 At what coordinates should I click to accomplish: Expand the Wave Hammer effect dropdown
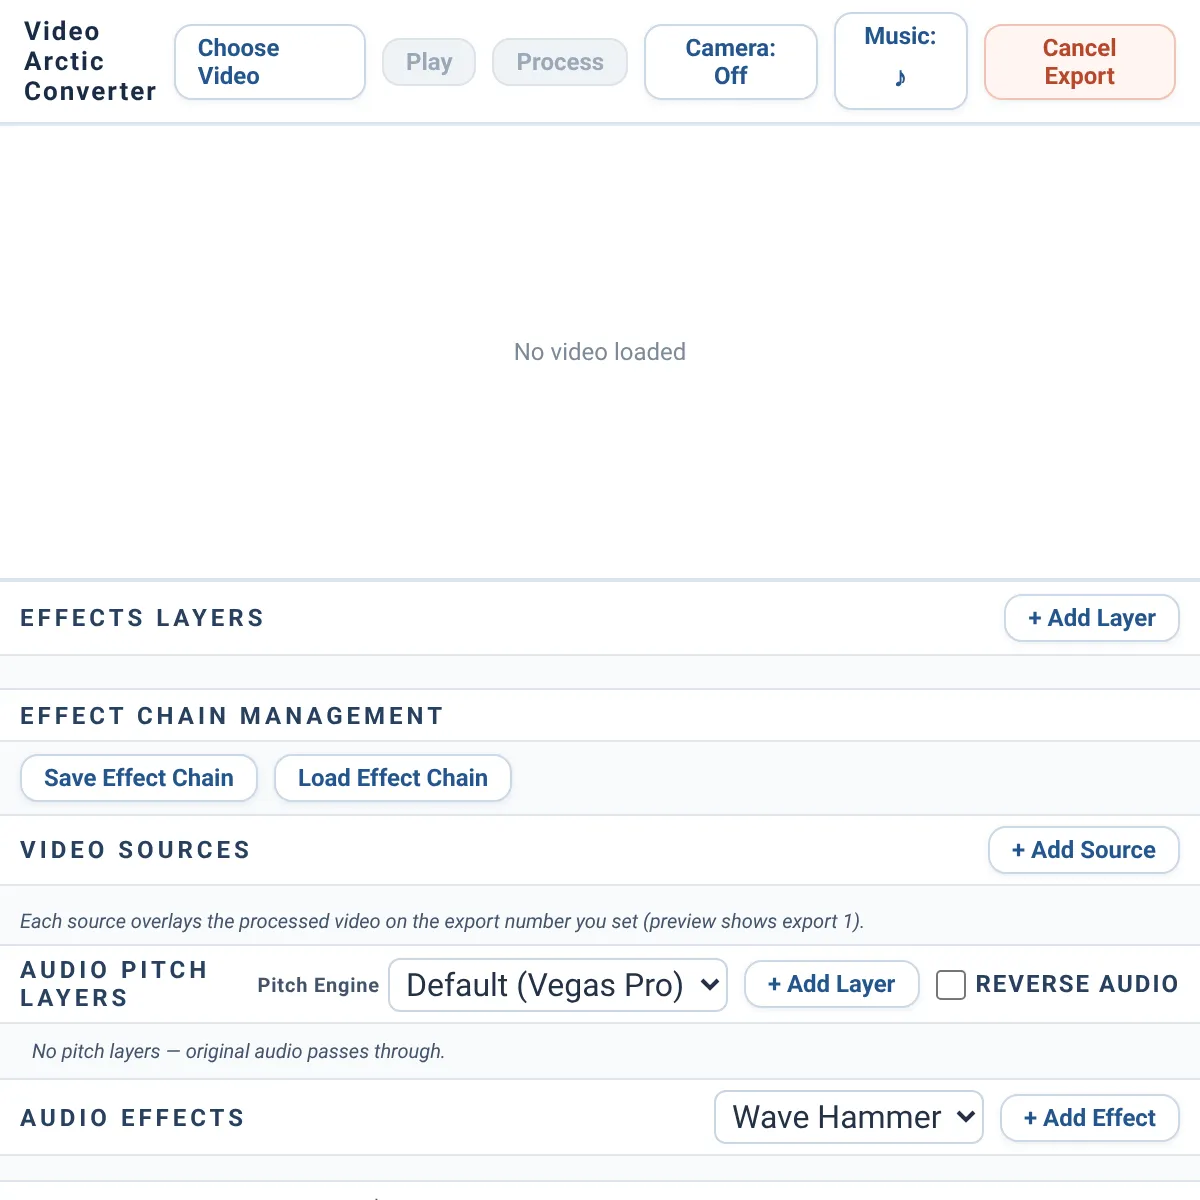coord(849,1117)
